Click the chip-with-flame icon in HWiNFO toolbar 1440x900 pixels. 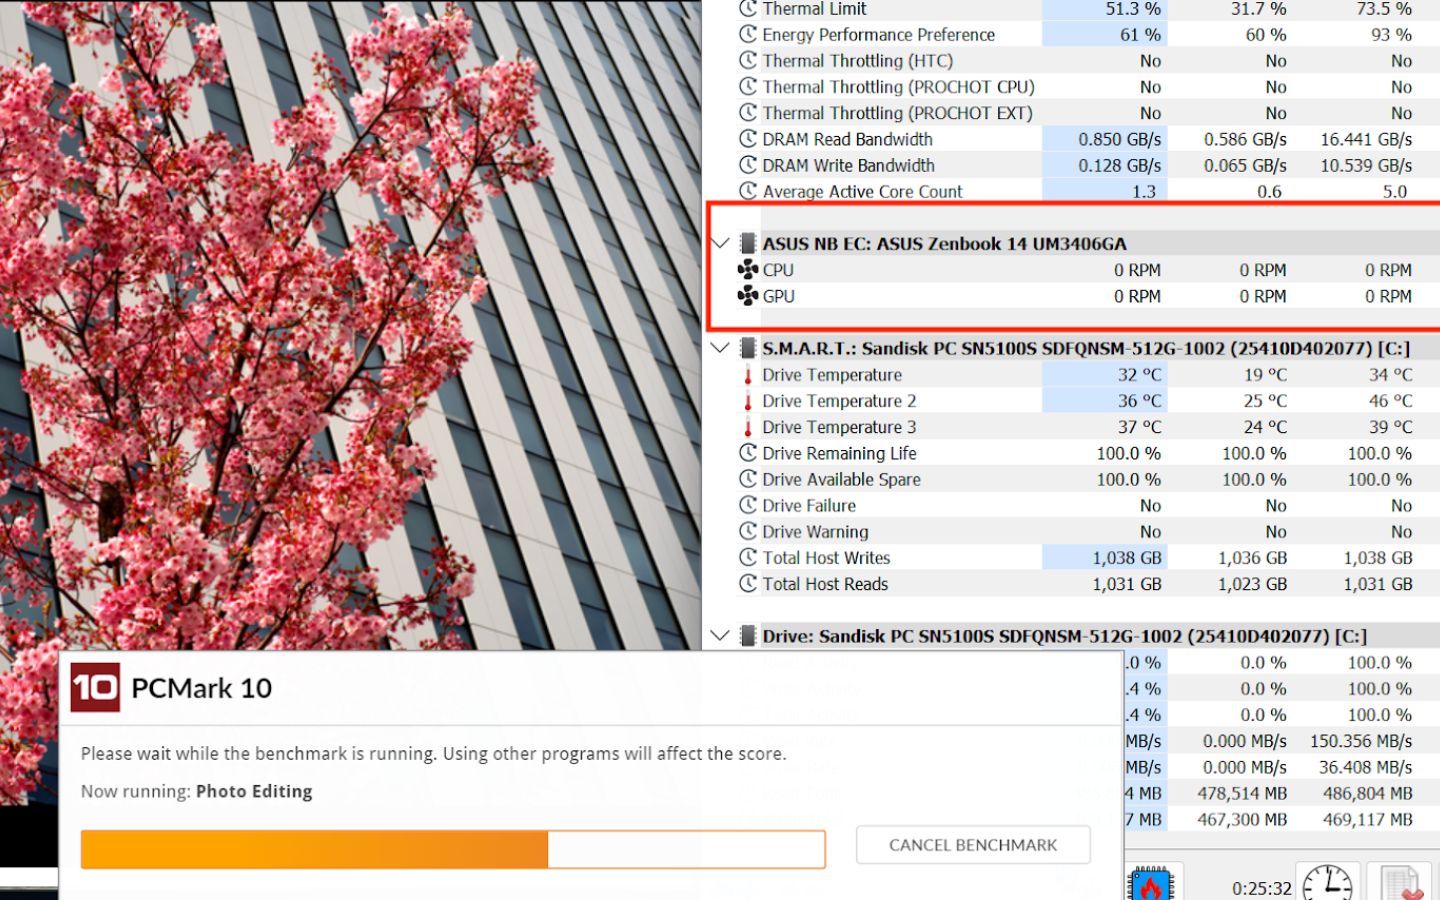[1150, 884]
